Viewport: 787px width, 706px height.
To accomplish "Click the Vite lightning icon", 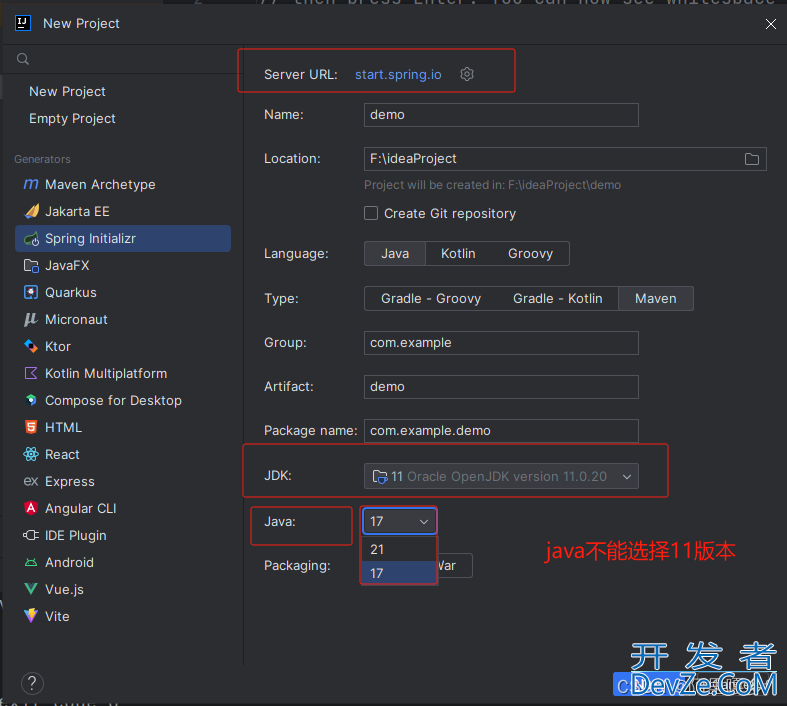I will [x=31, y=616].
